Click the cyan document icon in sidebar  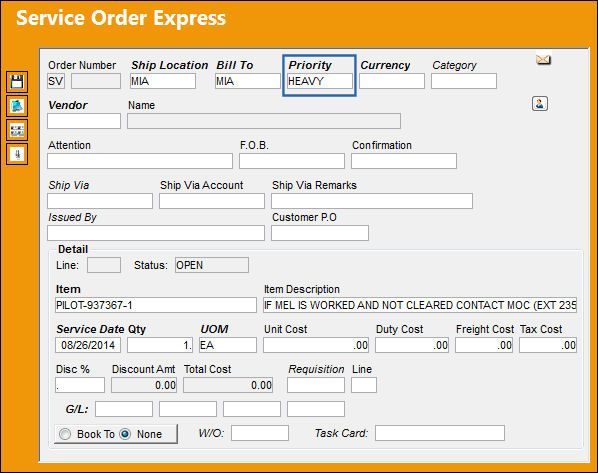point(17,106)
